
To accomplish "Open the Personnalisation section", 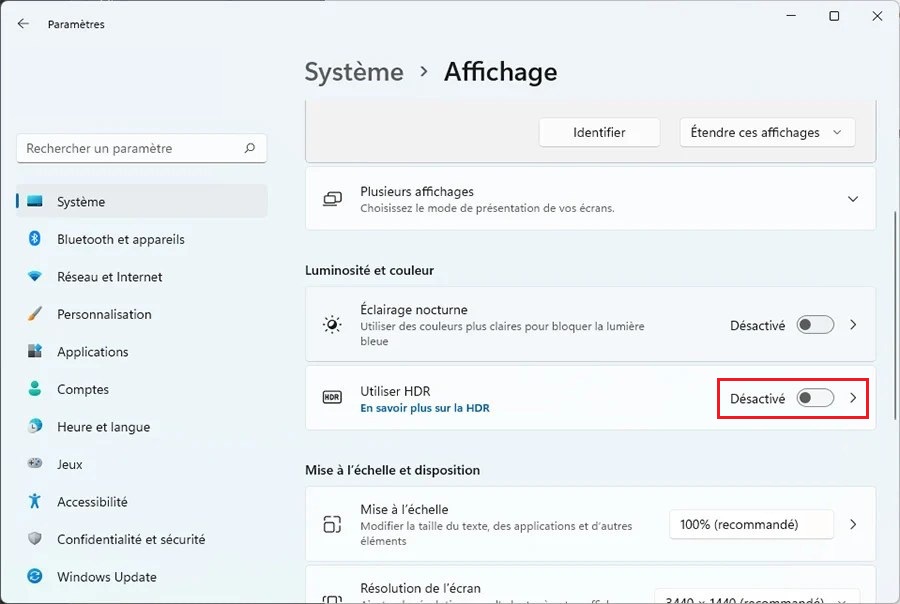I will [x=142, y=314].
